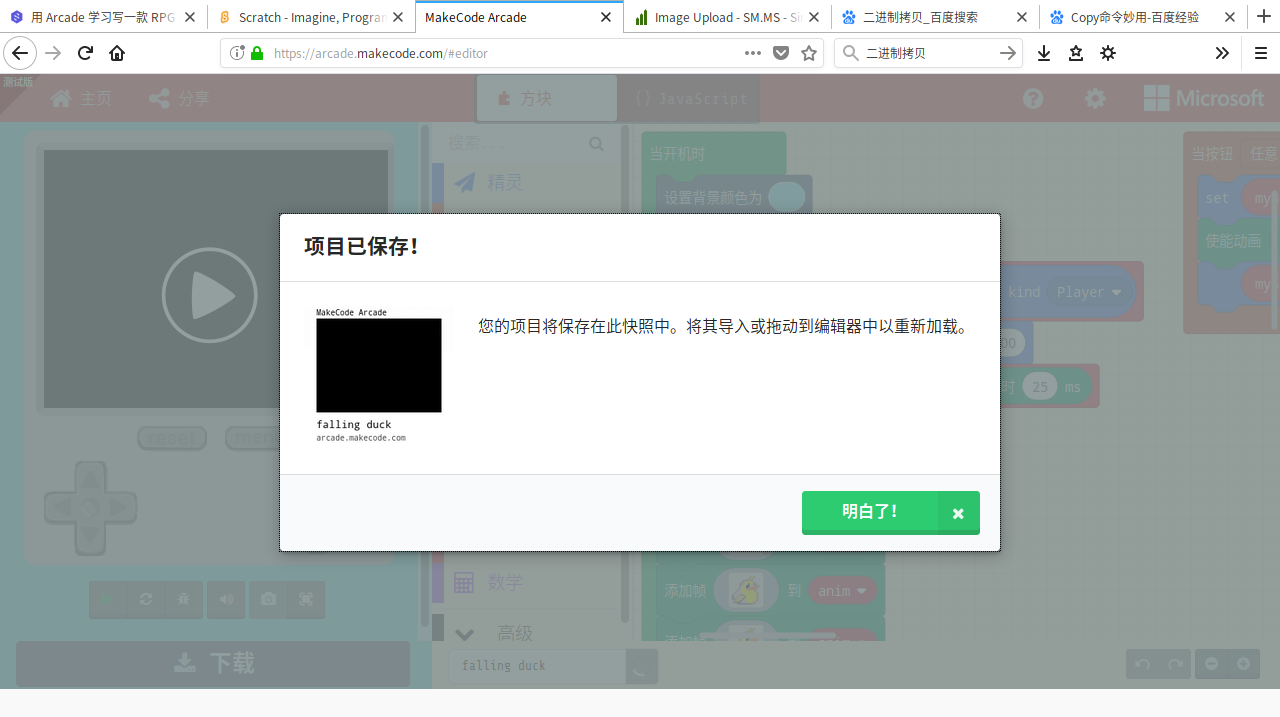The image size is (1280, 717).
Task: Show more toolbar items chevron
Action: pyautogui.click(x=1222, y=53)
